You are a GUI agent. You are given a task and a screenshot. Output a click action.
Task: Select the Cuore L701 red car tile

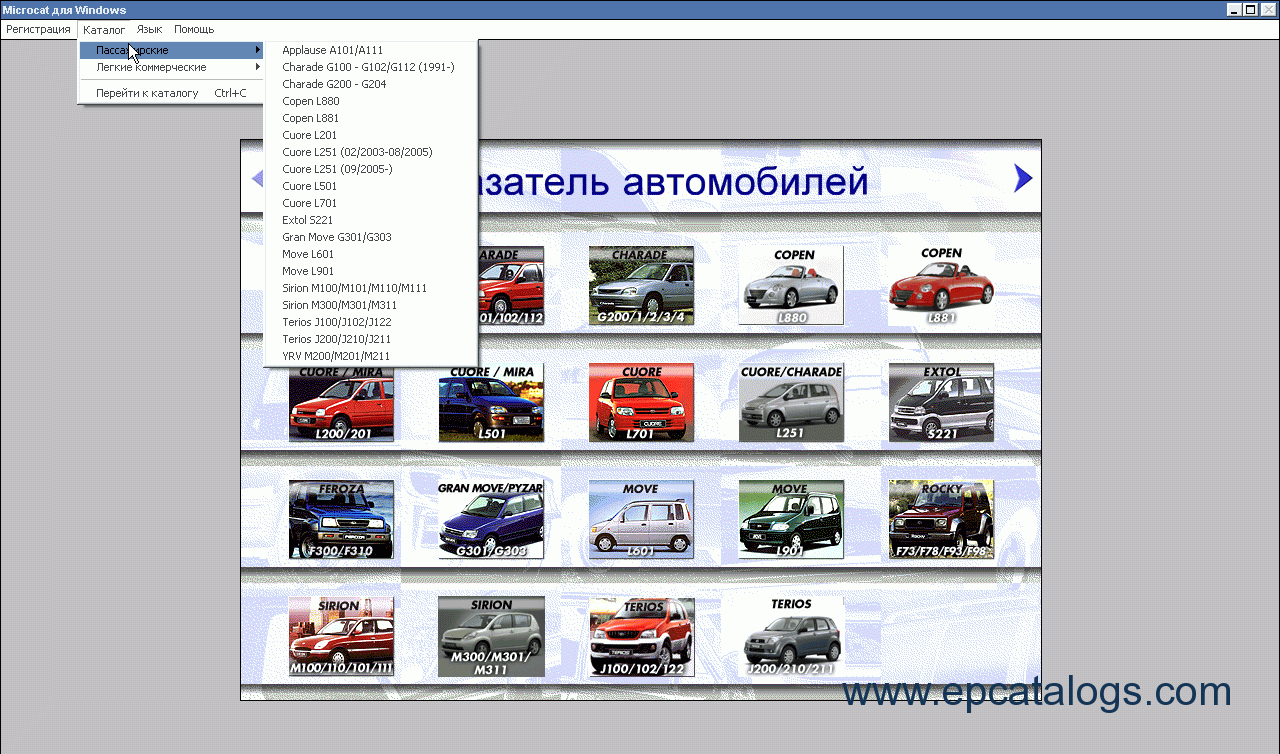point(641,403)
